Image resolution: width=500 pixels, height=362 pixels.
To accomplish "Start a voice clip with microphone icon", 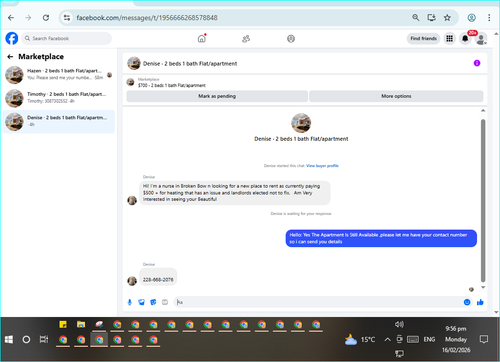I will coord(130,302).
